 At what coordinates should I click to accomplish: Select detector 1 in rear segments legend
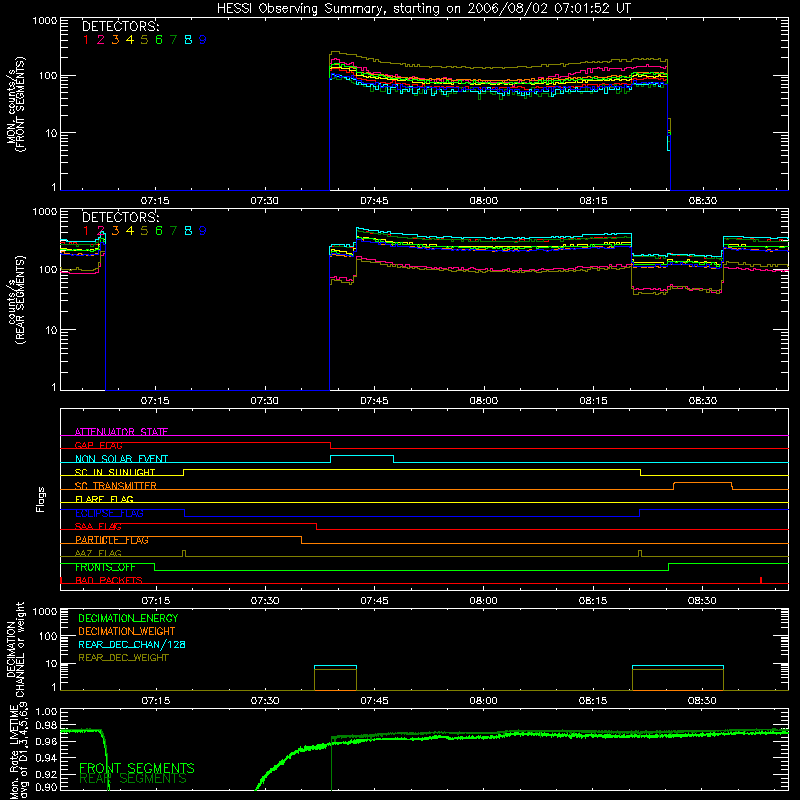pyautogui.click(x=86, y=231)
